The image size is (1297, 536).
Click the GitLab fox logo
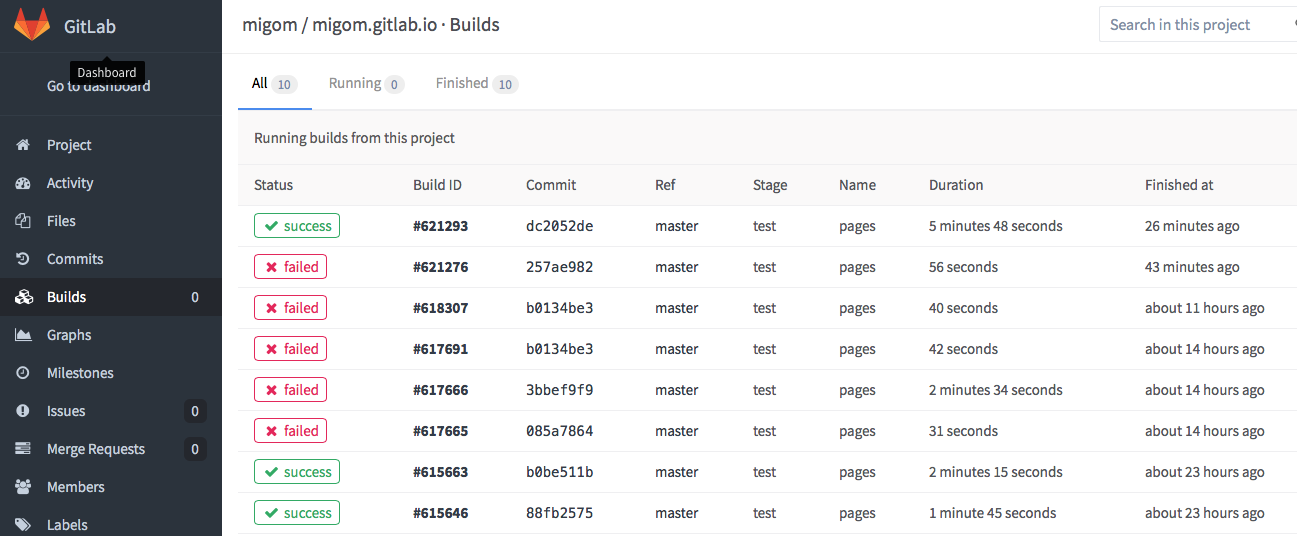32,25
